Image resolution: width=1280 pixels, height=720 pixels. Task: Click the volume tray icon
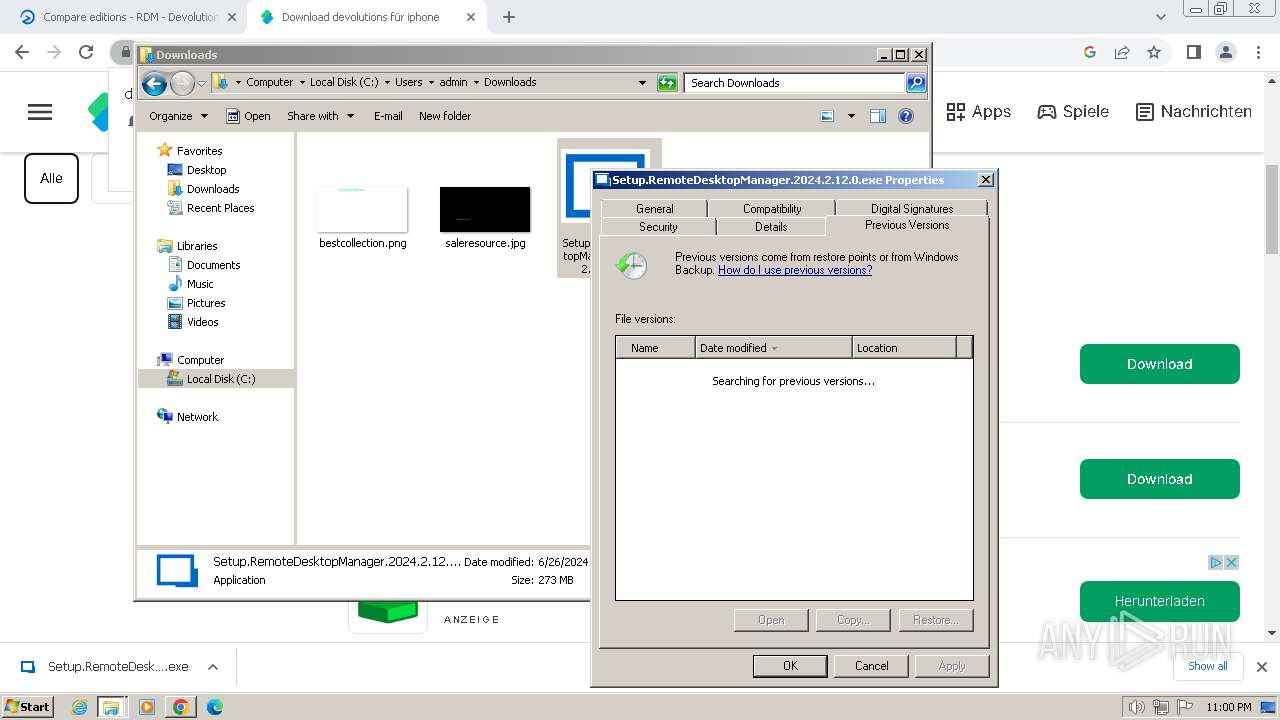(1137, 707)
